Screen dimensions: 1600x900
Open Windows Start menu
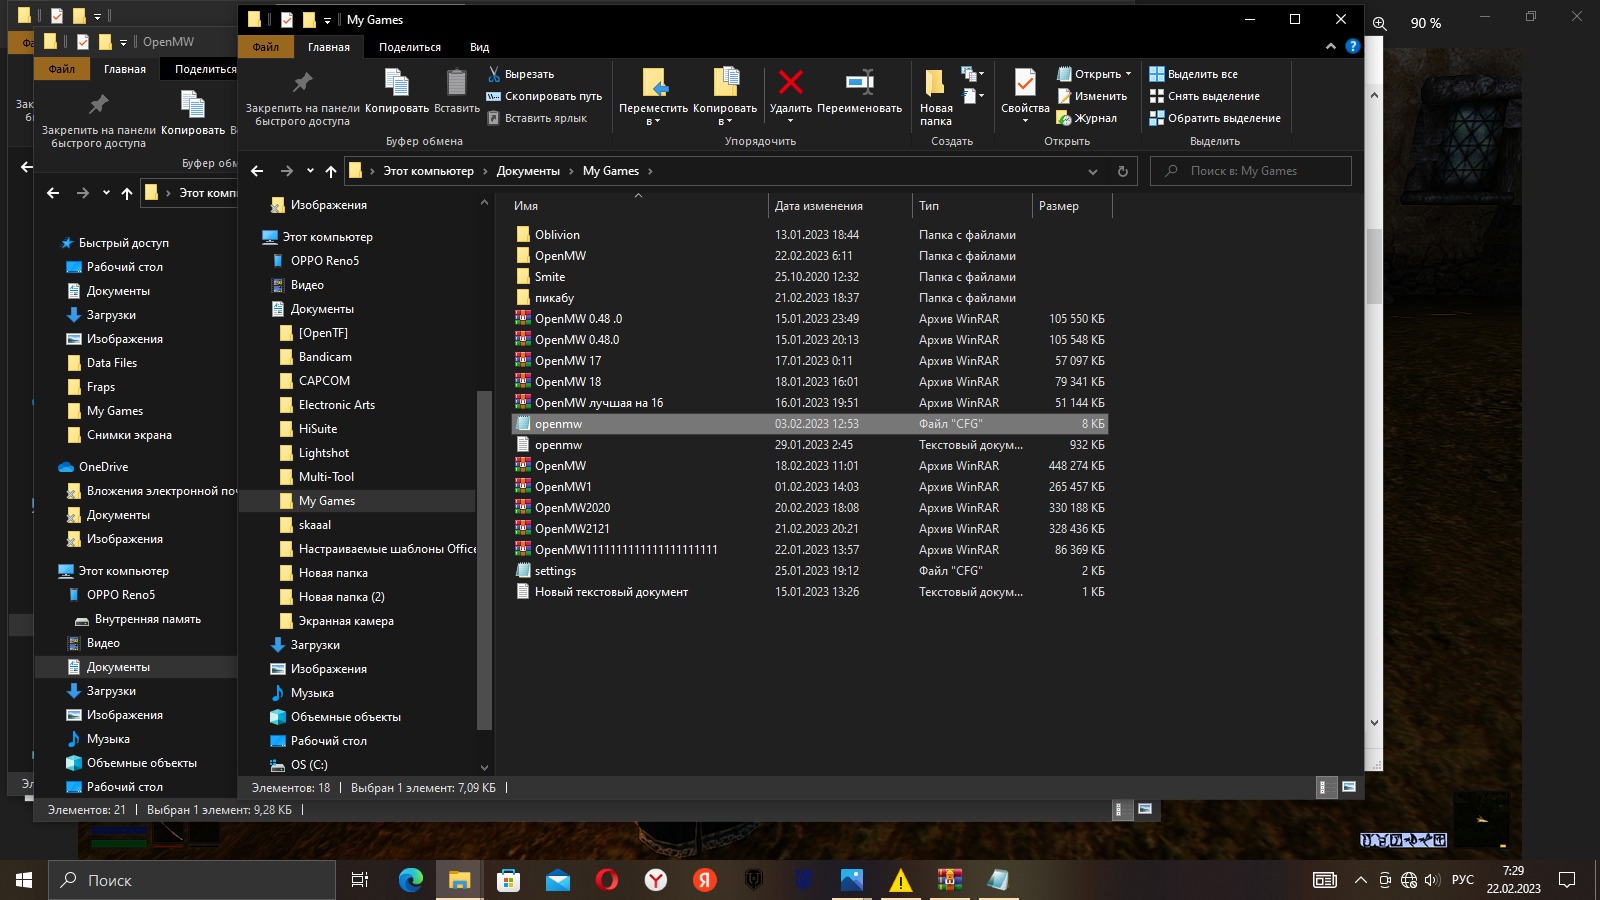24,880
